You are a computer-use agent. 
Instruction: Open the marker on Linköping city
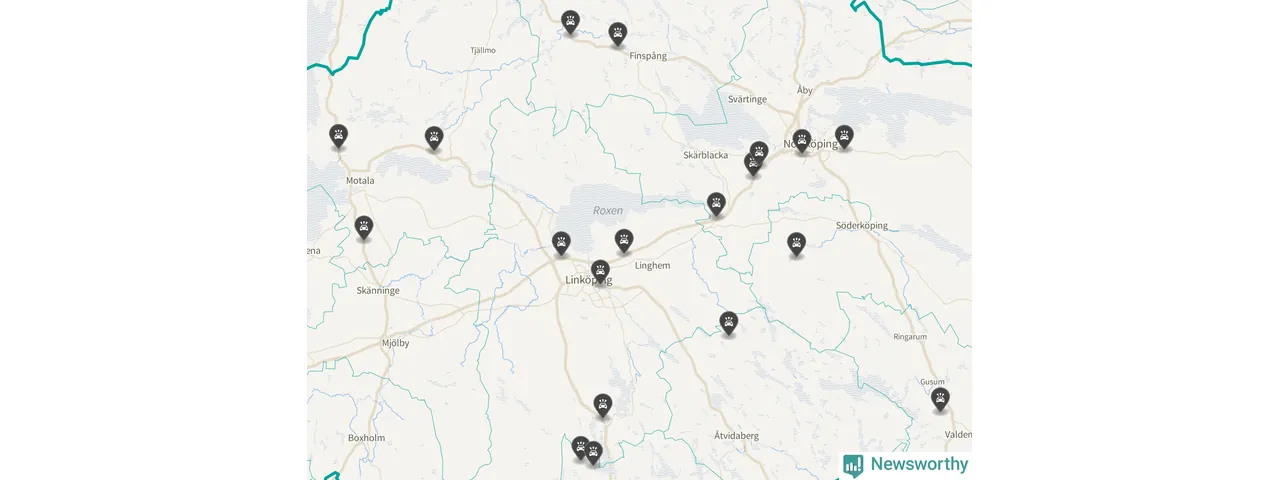600,271
